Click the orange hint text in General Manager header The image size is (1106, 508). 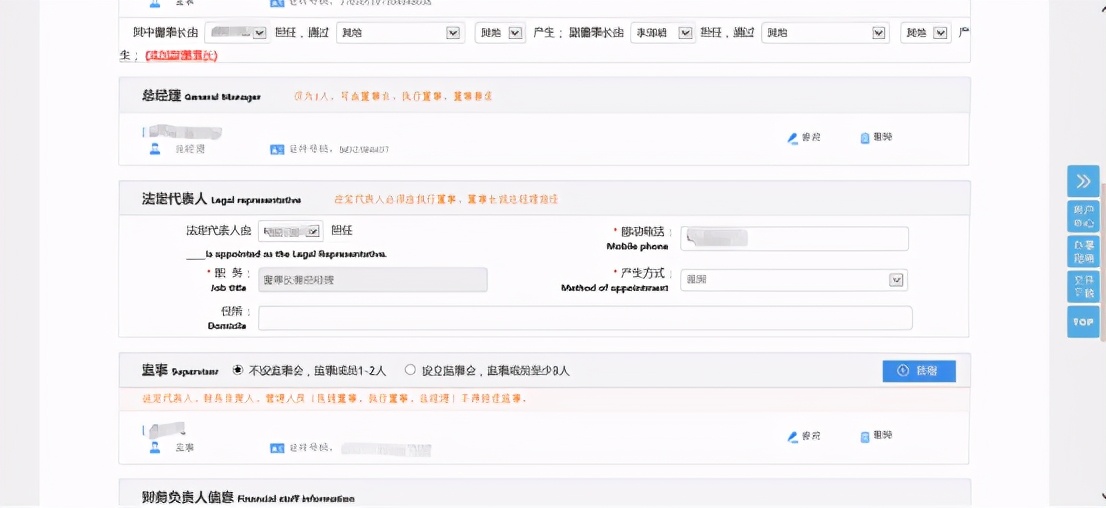(393, 97)
